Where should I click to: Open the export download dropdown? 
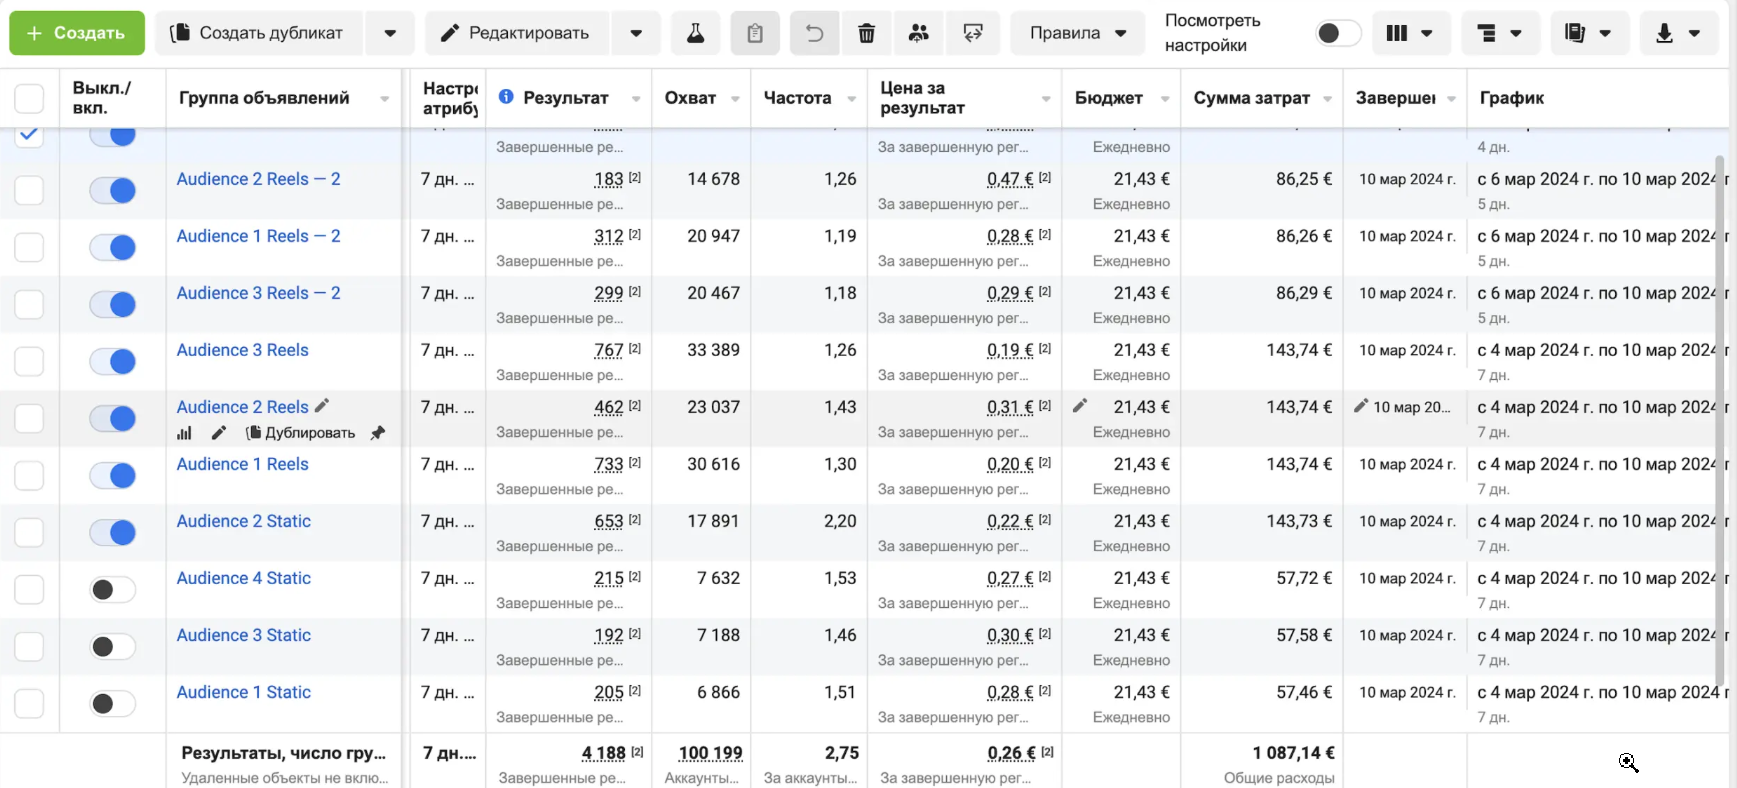(1679, 33)
